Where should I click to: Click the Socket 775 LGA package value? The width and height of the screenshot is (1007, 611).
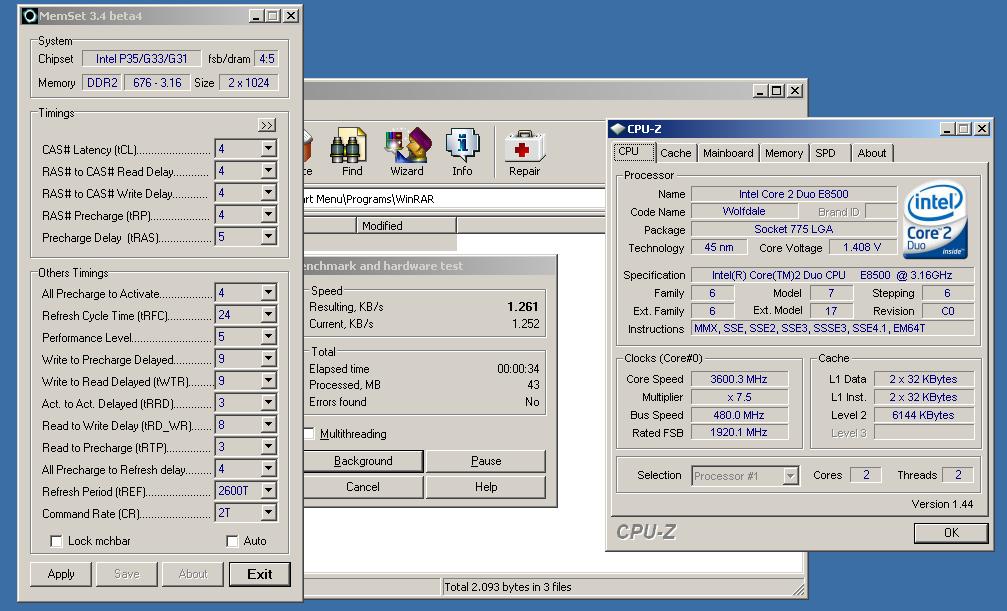[x=794, y=229]
